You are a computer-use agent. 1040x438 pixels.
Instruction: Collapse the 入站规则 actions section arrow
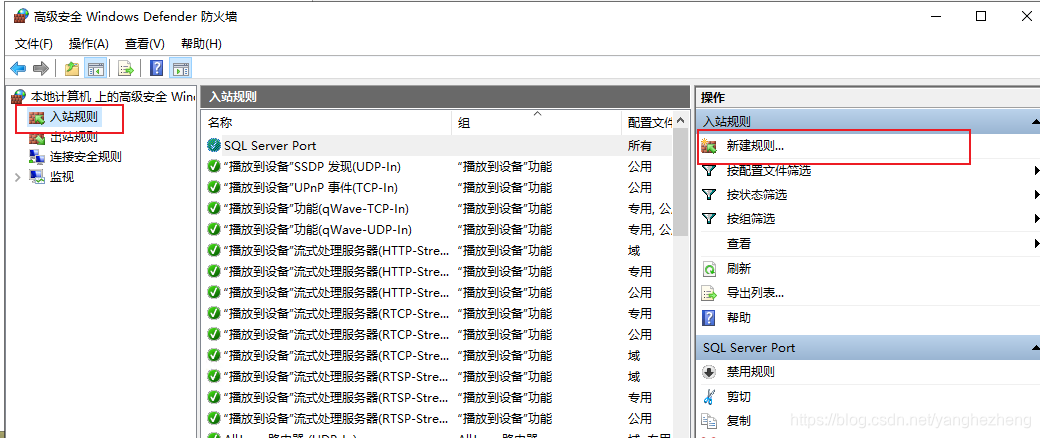(1034, 122)
